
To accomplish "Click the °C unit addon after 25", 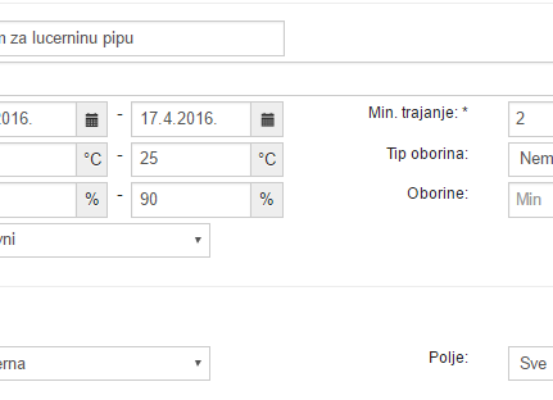I will [x=267, y=159].
